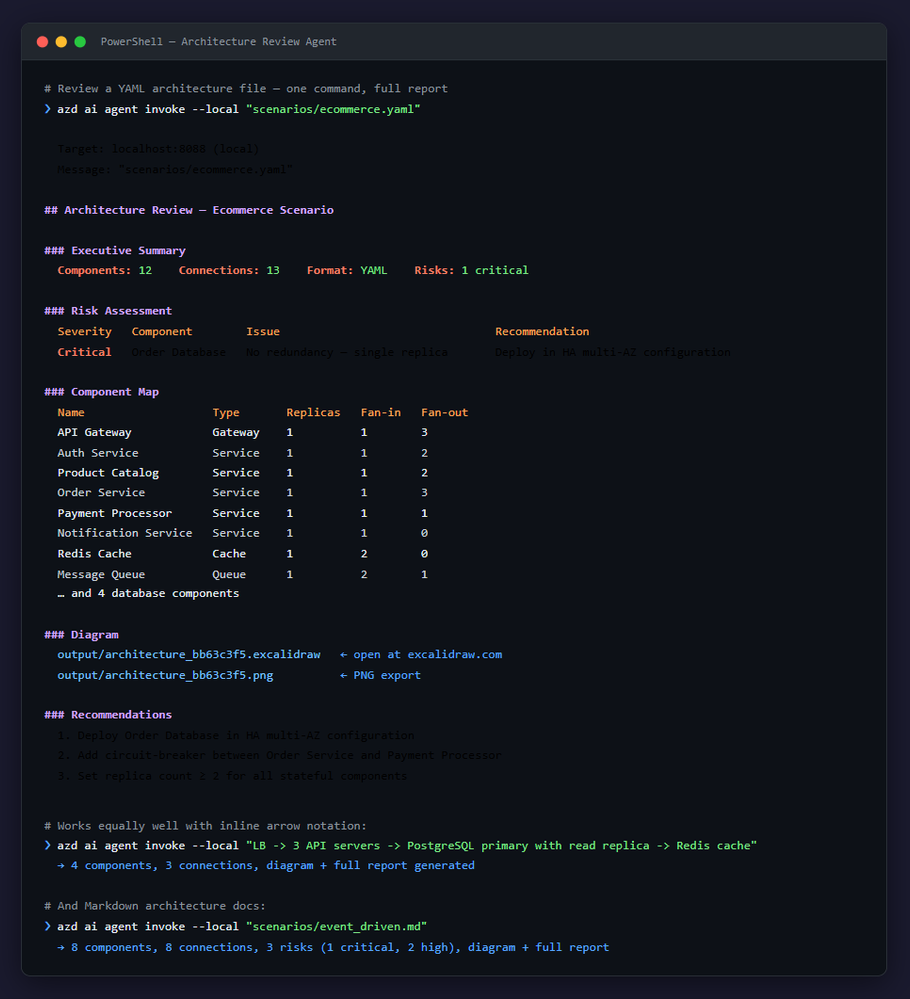Click the 'Product Catalog' row name

coord(108,473)
